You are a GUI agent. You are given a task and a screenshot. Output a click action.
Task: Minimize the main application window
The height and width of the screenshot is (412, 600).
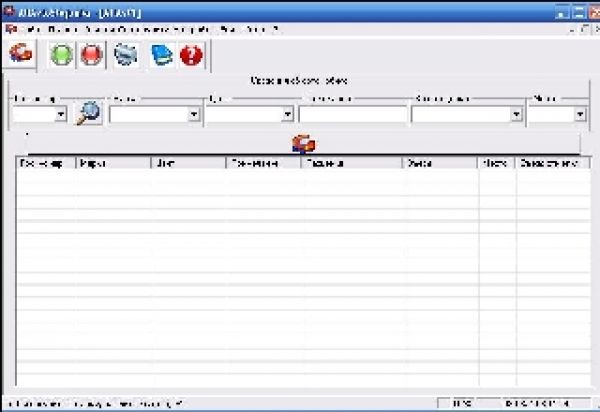[562, 12]
